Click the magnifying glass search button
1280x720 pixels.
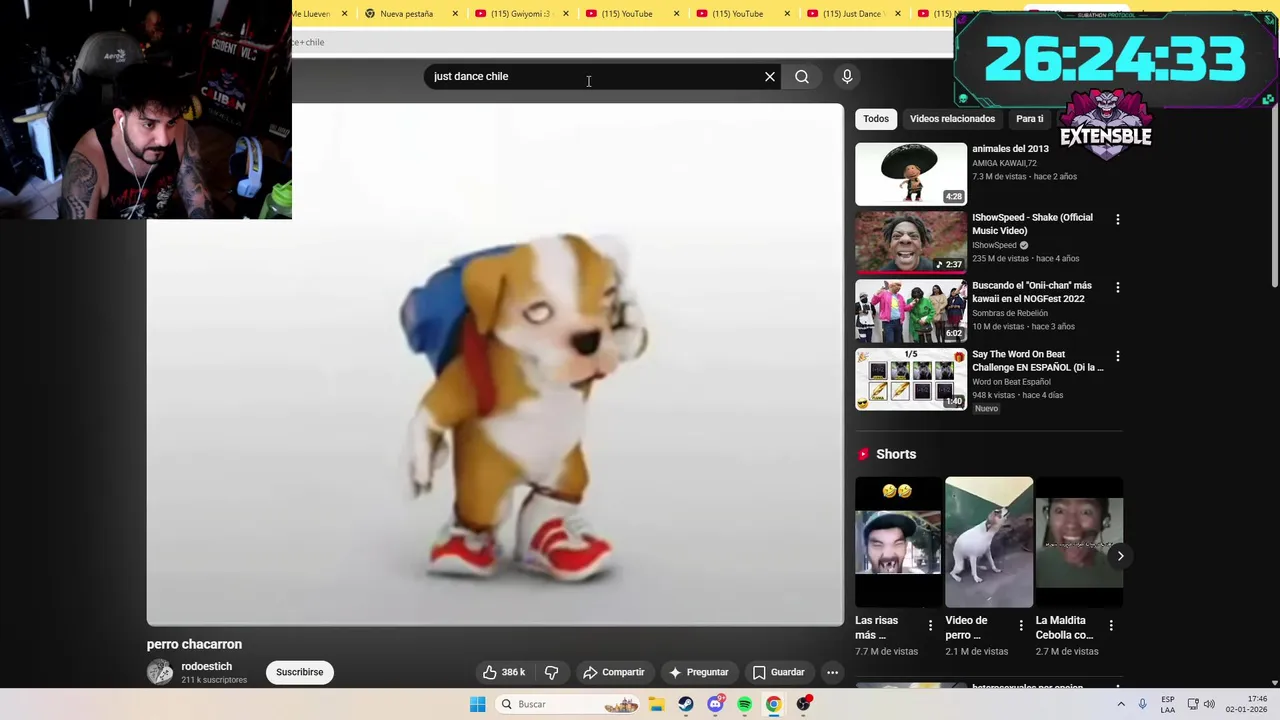[802, 77]
